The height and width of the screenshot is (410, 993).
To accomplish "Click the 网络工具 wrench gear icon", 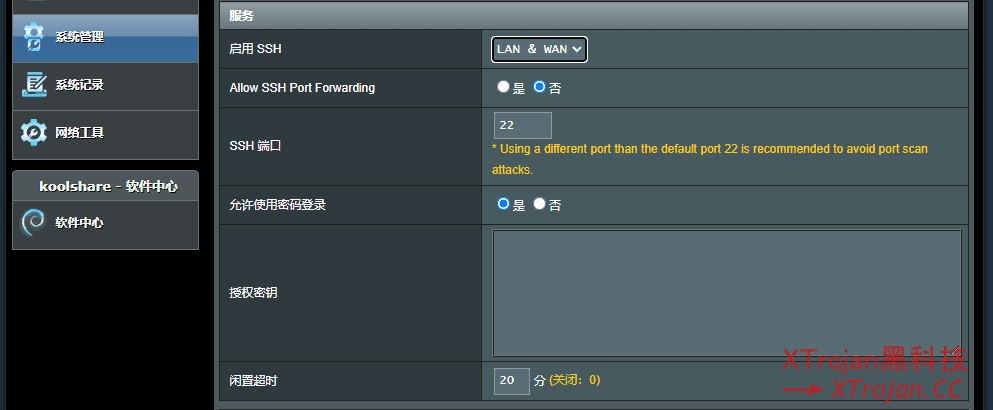I will coord(34,132).
